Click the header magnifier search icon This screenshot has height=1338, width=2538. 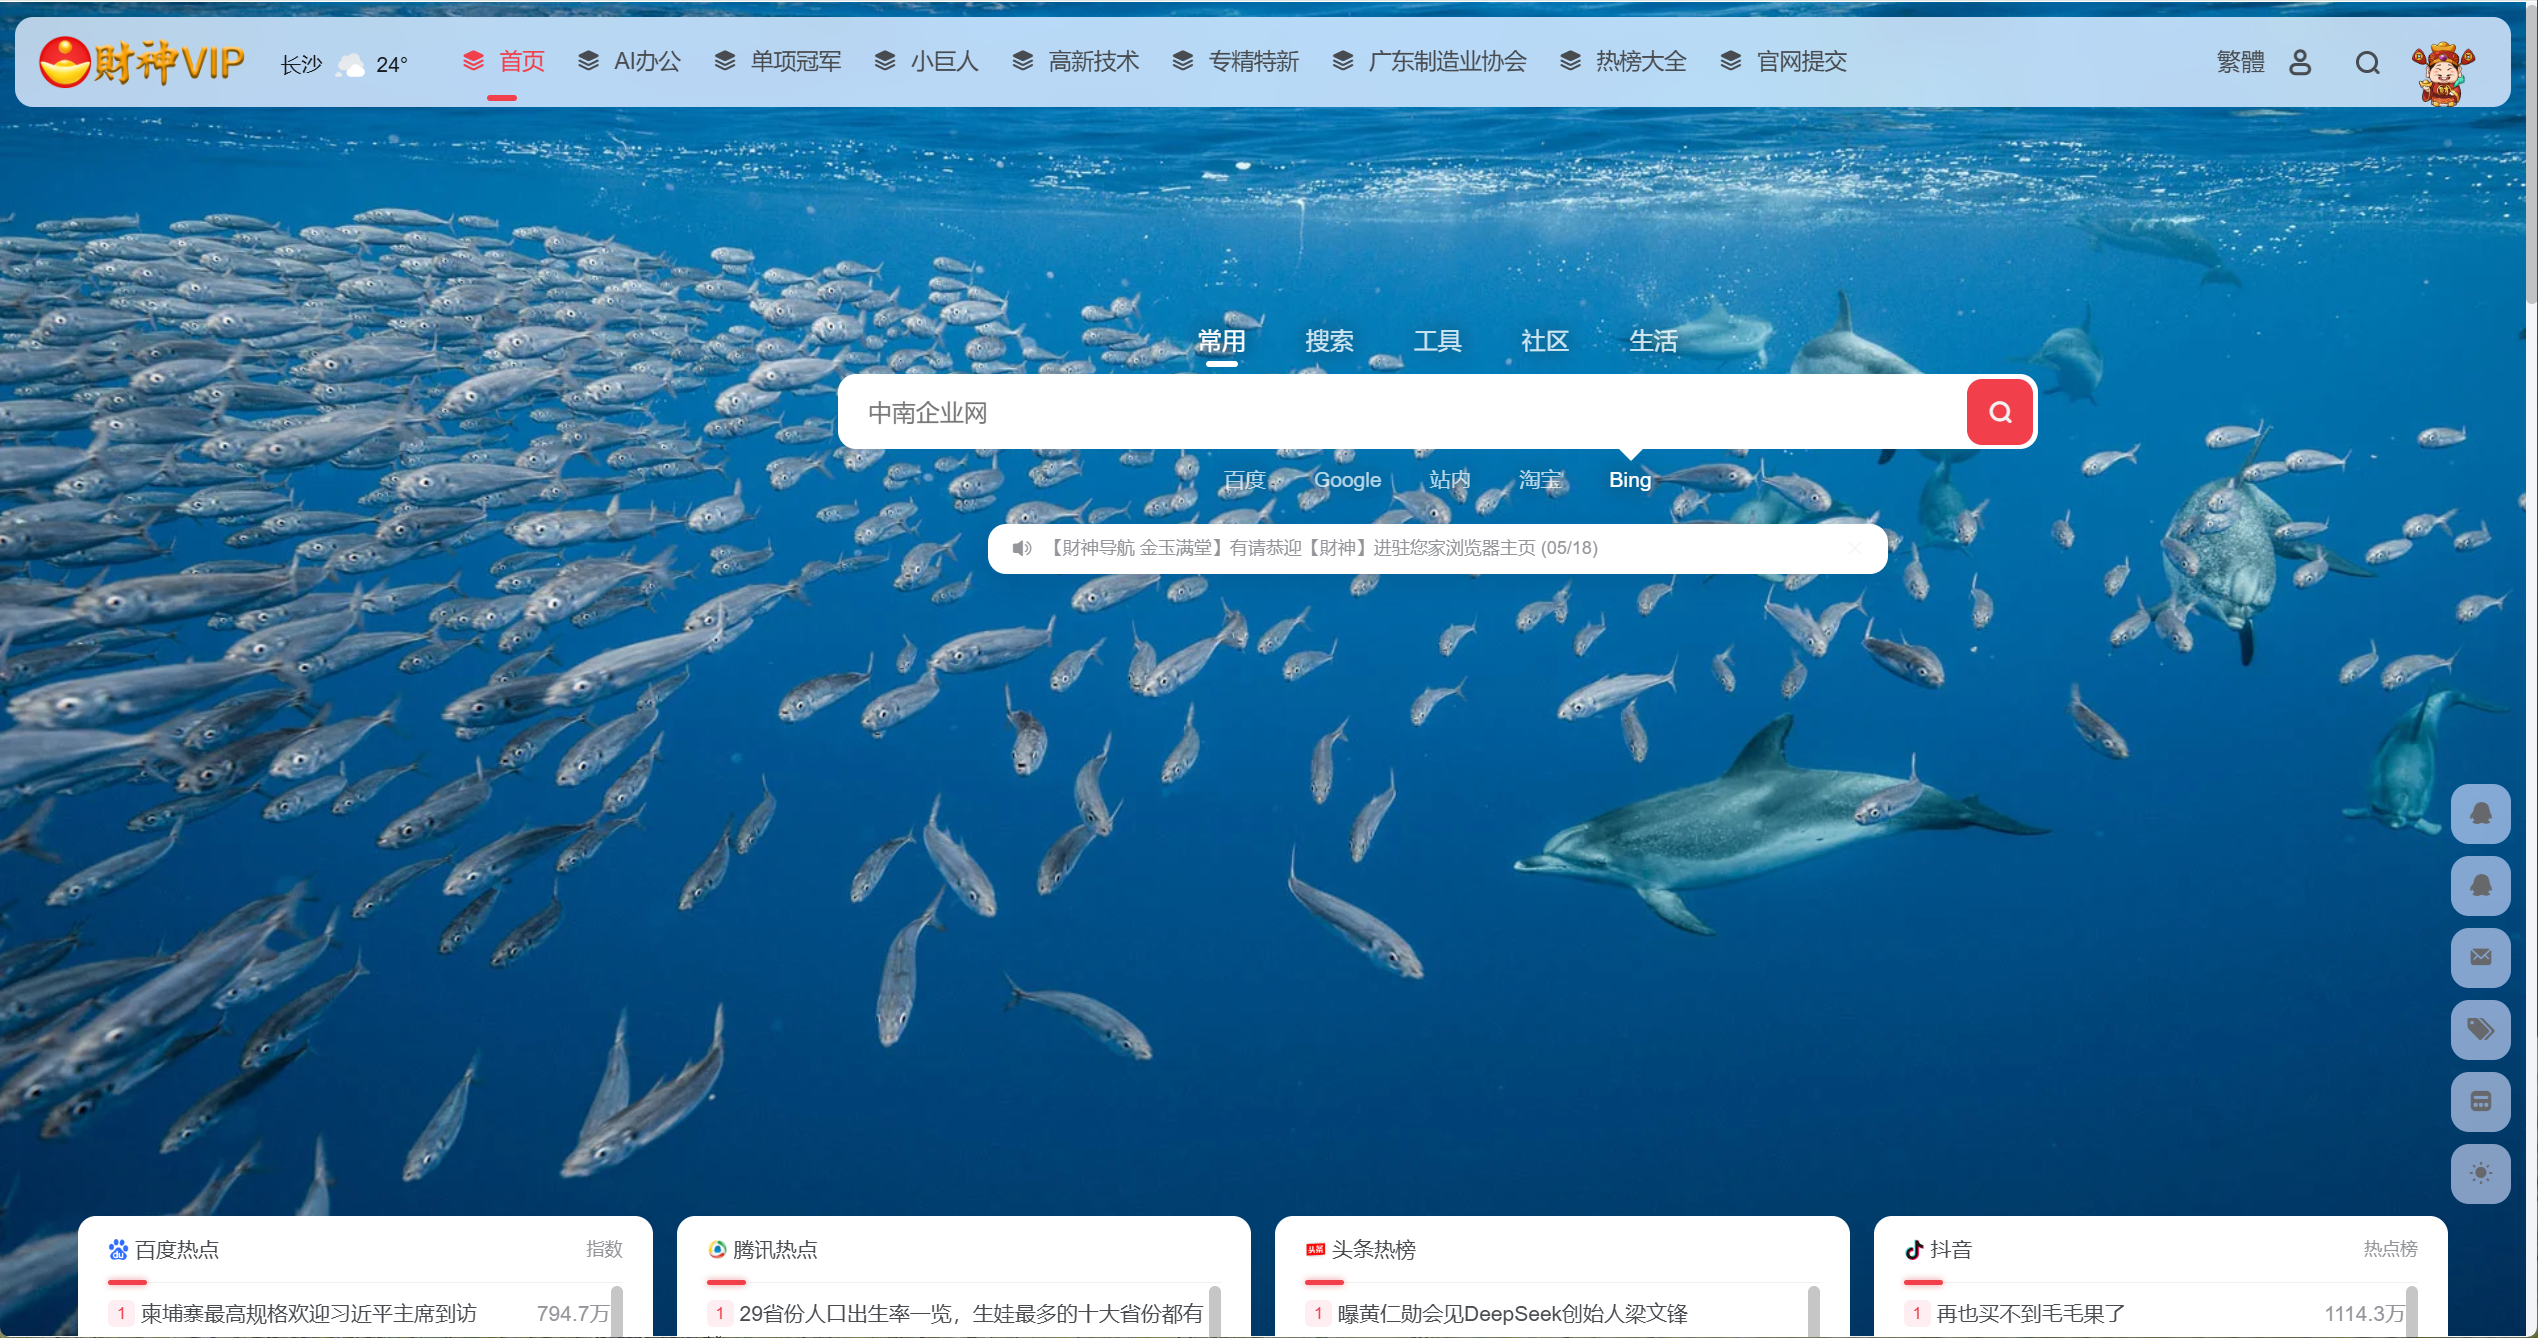click(2366, 63)
